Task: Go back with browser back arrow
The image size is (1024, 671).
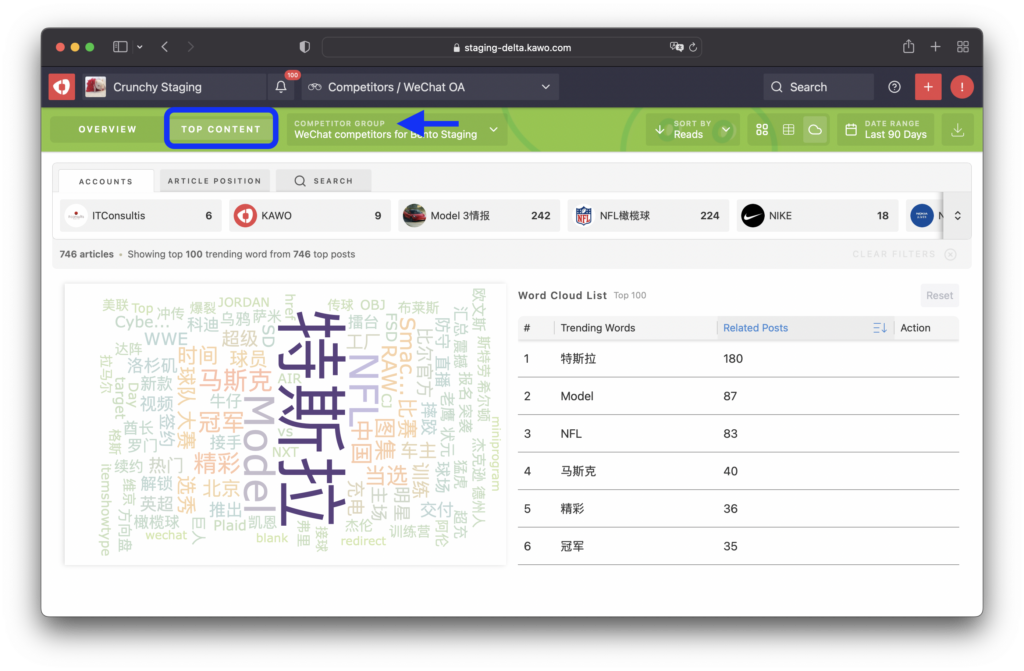Action: click(x=165, y=47)
